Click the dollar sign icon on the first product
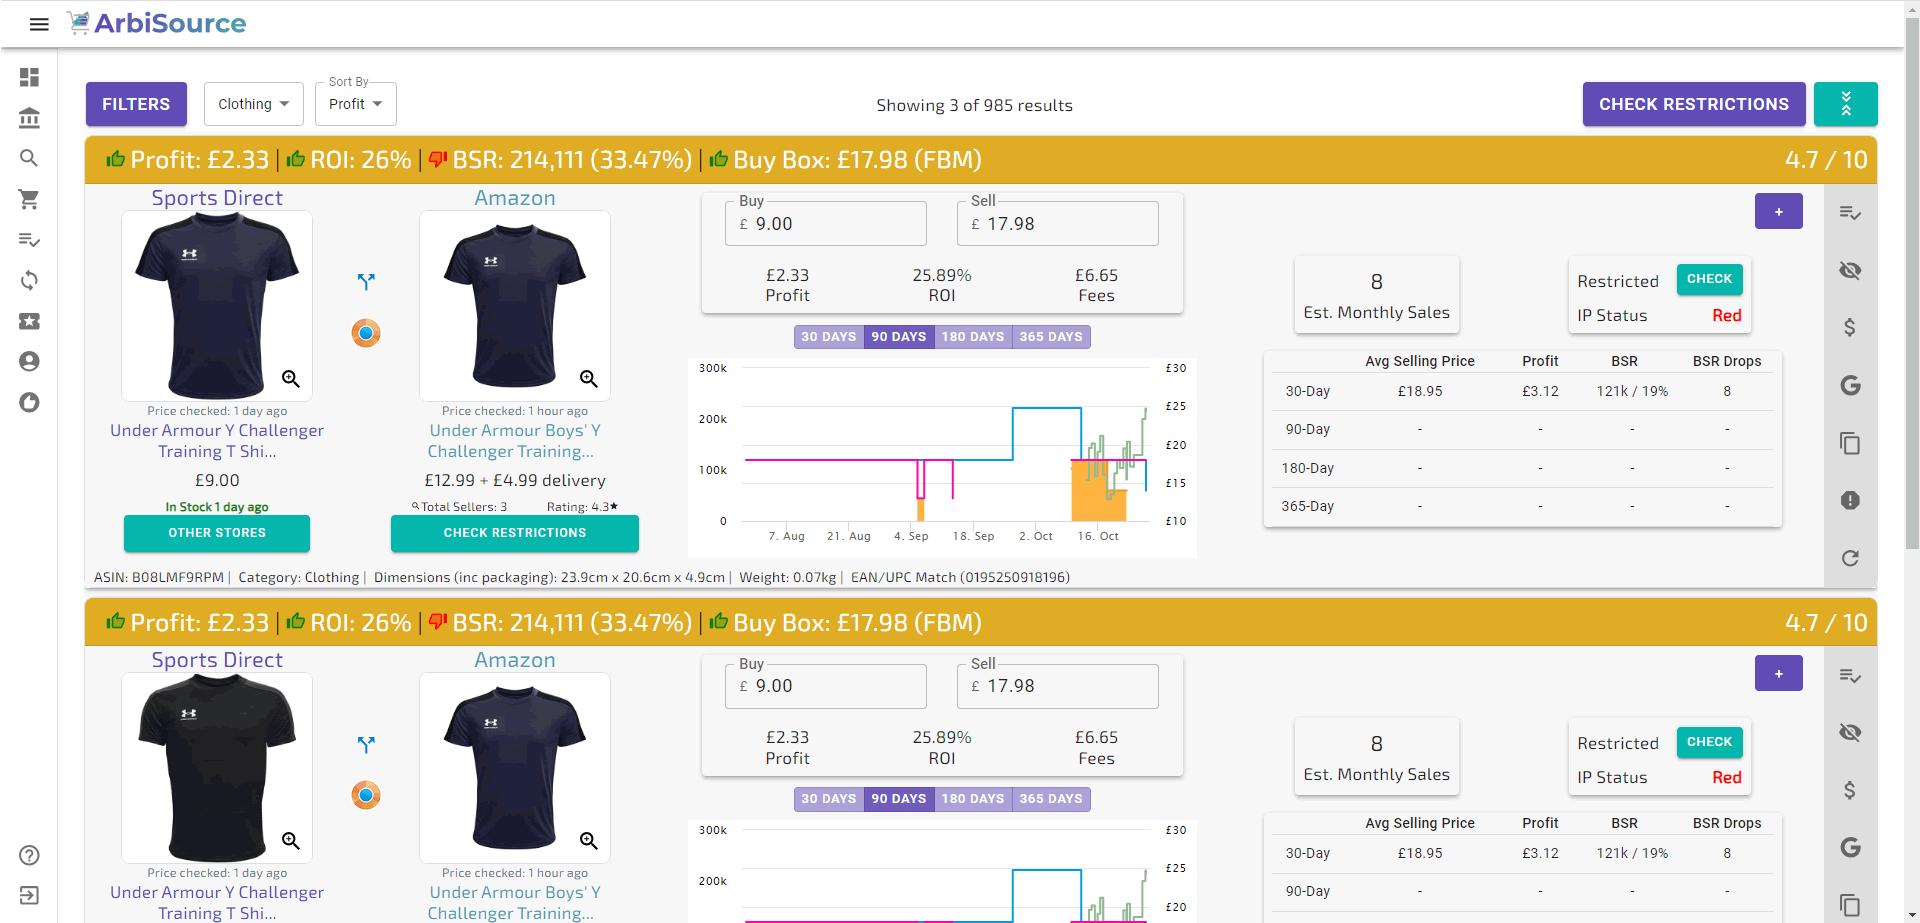1920x923 pixels. [x=1850, y=327]
